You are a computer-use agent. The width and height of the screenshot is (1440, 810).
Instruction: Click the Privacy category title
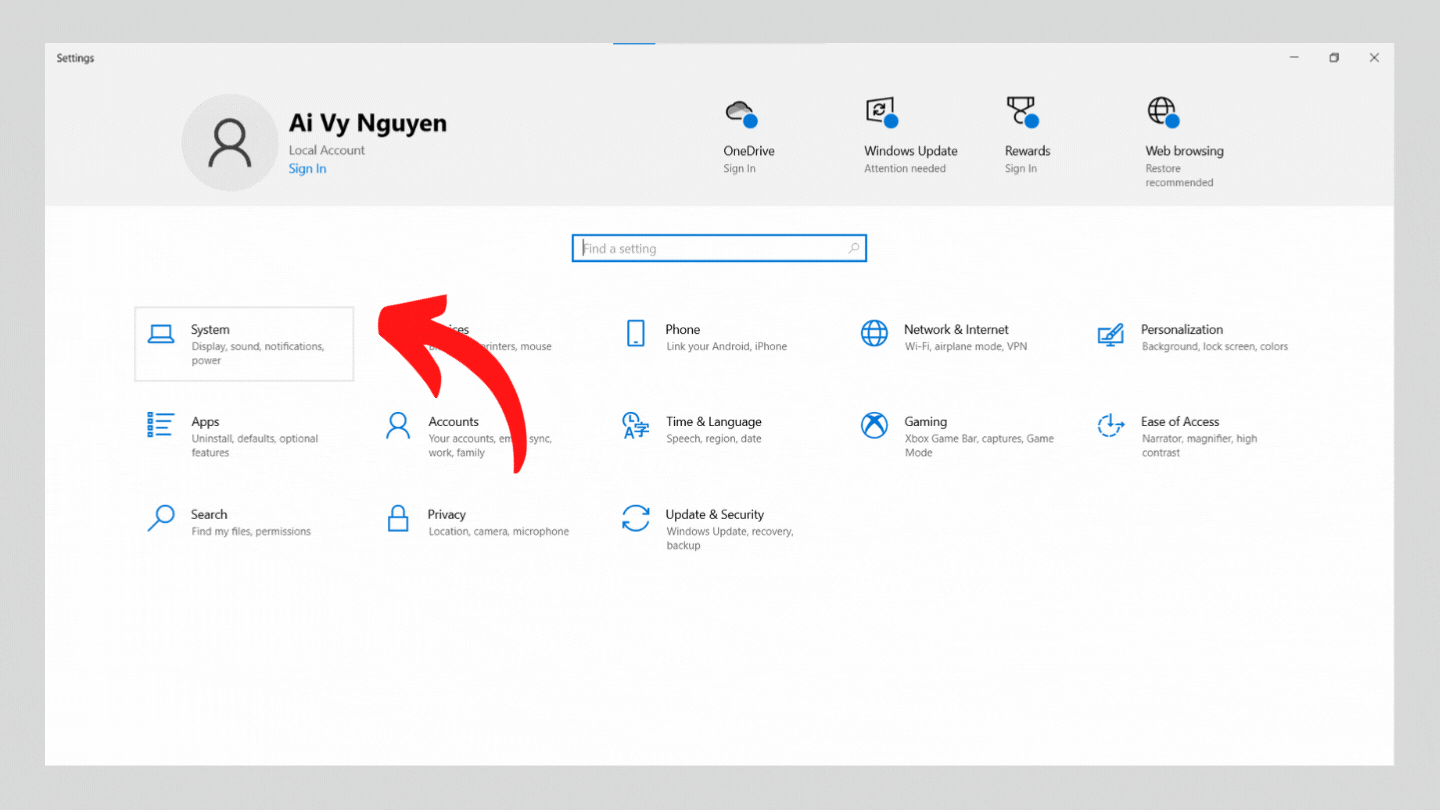coord(447,515)
